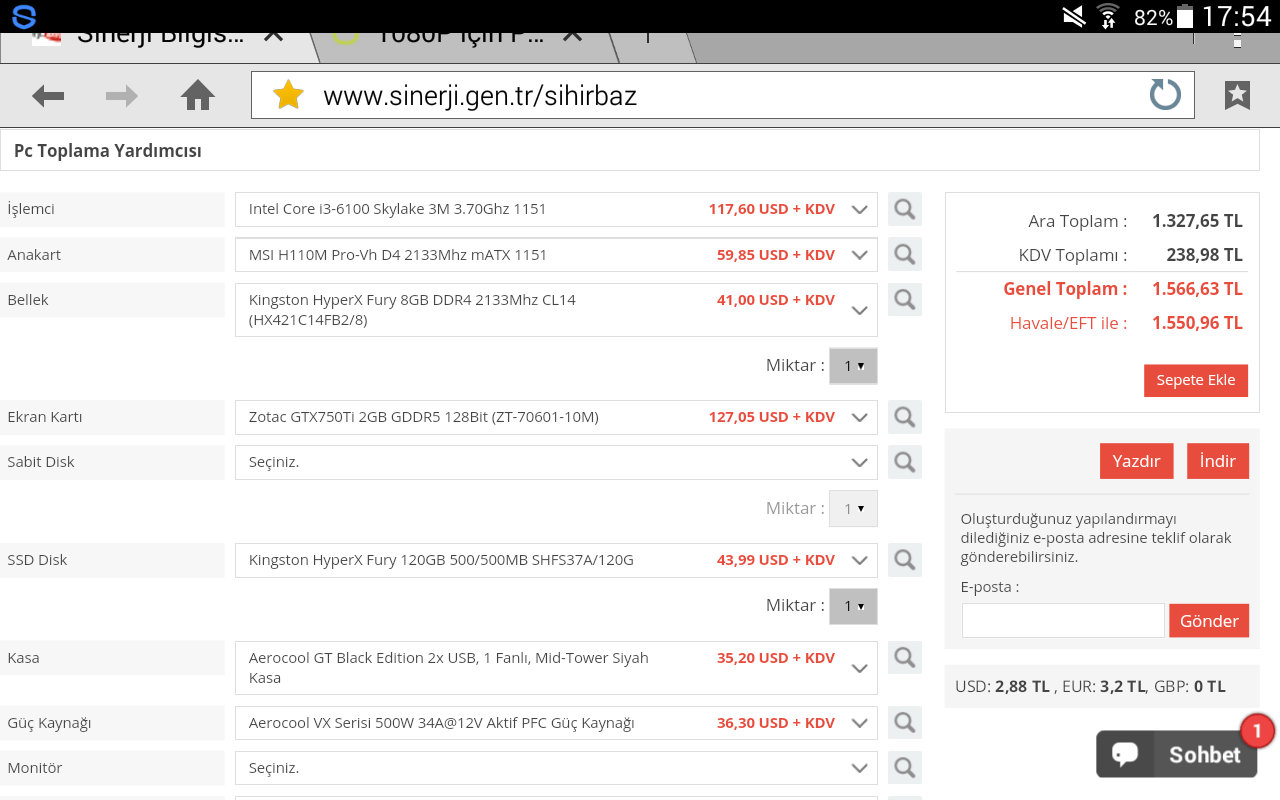Open the Kasa dropdown with Aerocool GT
The height and width of the screenshot is (800, 1280).
pyautogui.click(x=556, y=668)
